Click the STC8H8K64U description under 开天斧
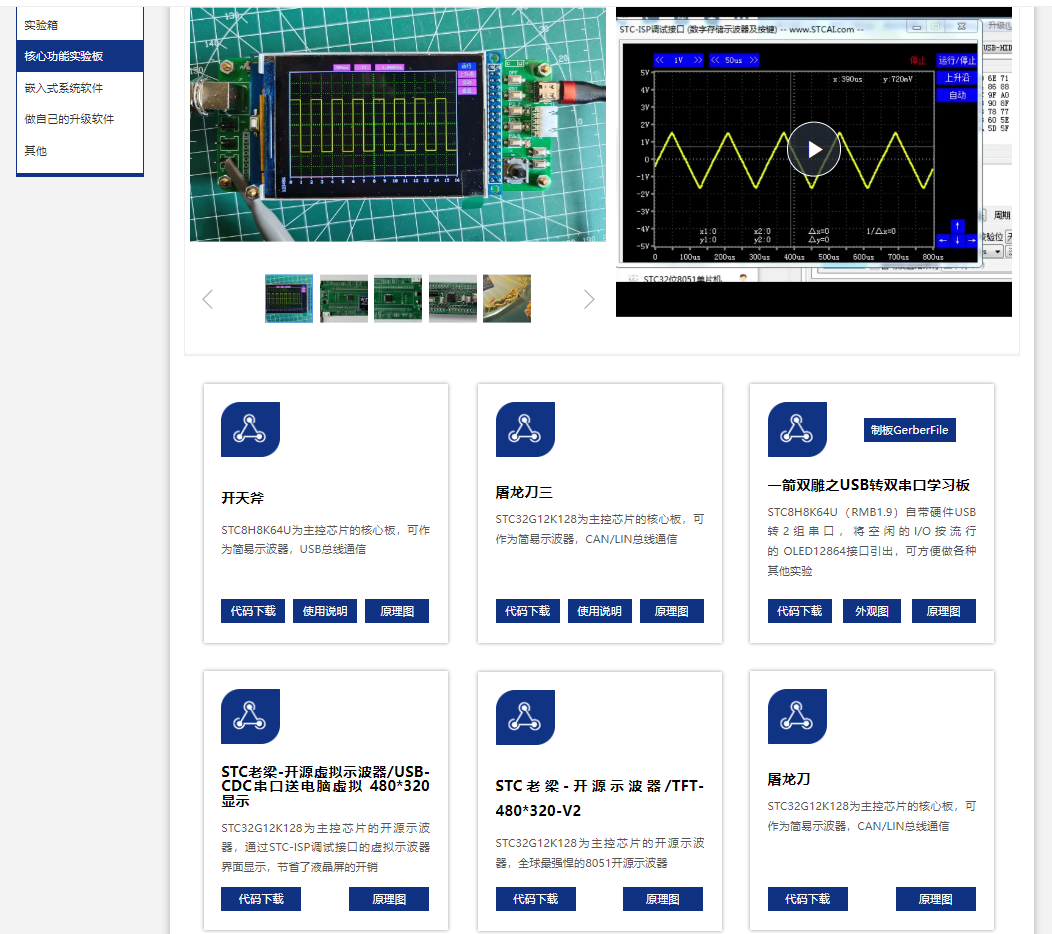 tap(326, 539)
